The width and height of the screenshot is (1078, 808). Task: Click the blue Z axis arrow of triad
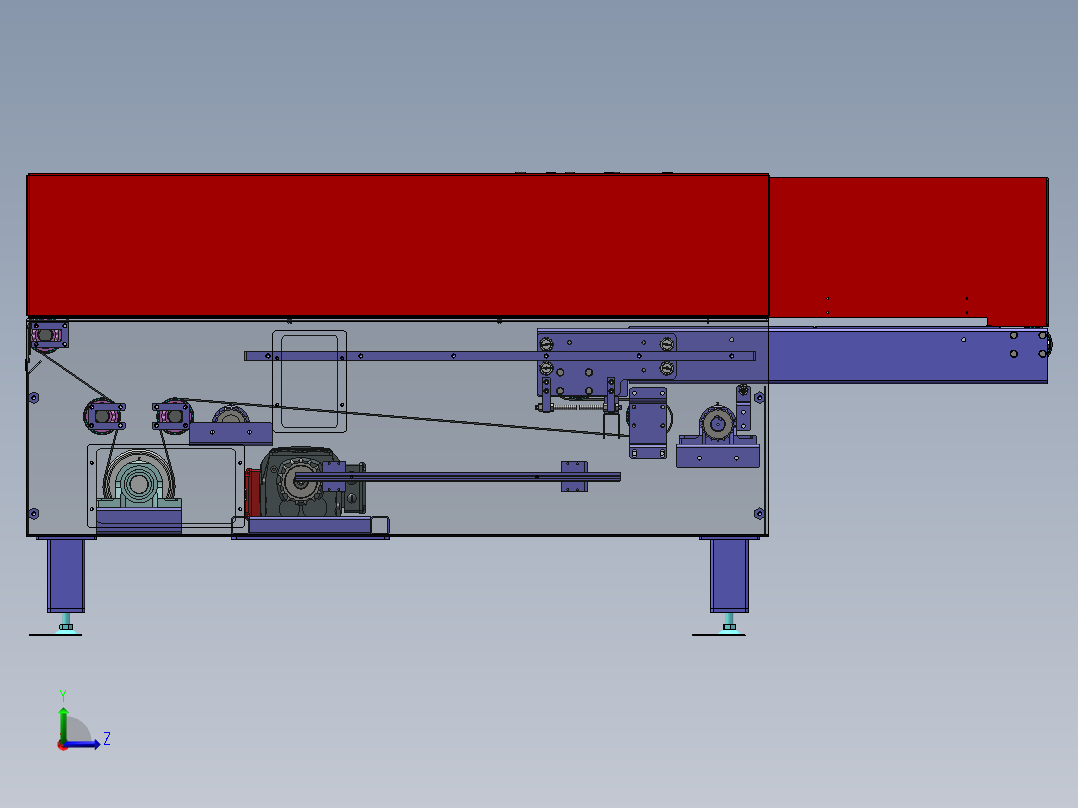tap(84, 744)
